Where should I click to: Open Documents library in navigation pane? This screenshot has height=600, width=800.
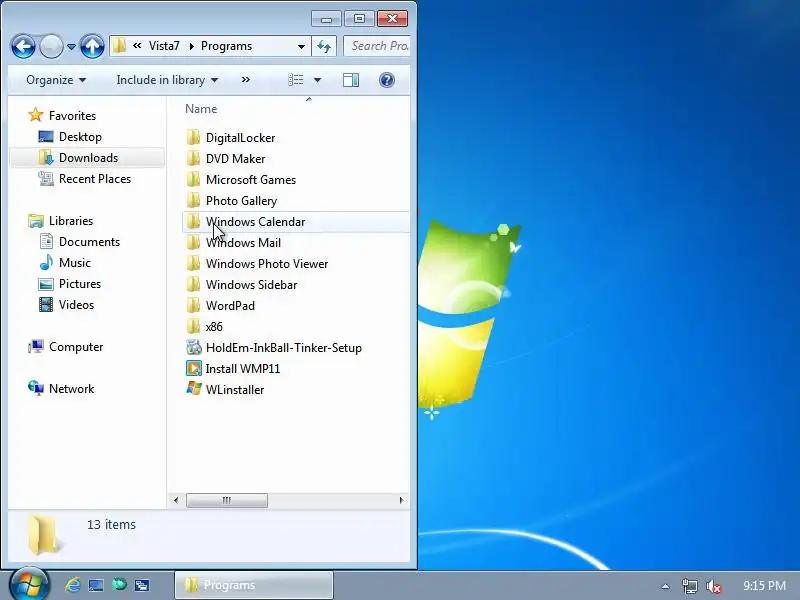[89, 242]
